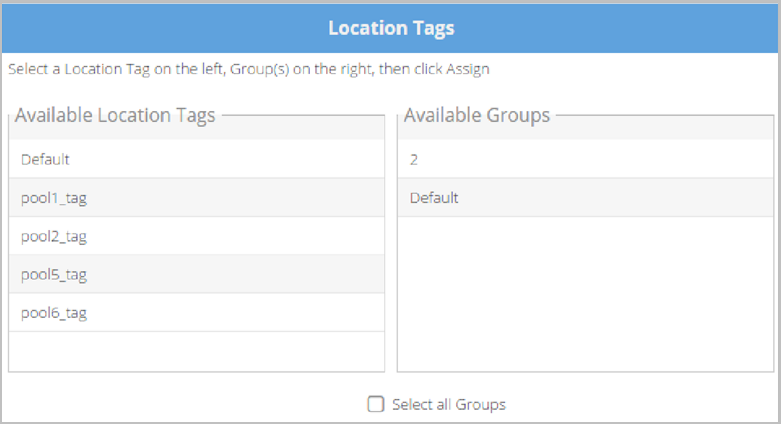
Task: Click the word Group(s) in the instructions
Action: [260, 69]
